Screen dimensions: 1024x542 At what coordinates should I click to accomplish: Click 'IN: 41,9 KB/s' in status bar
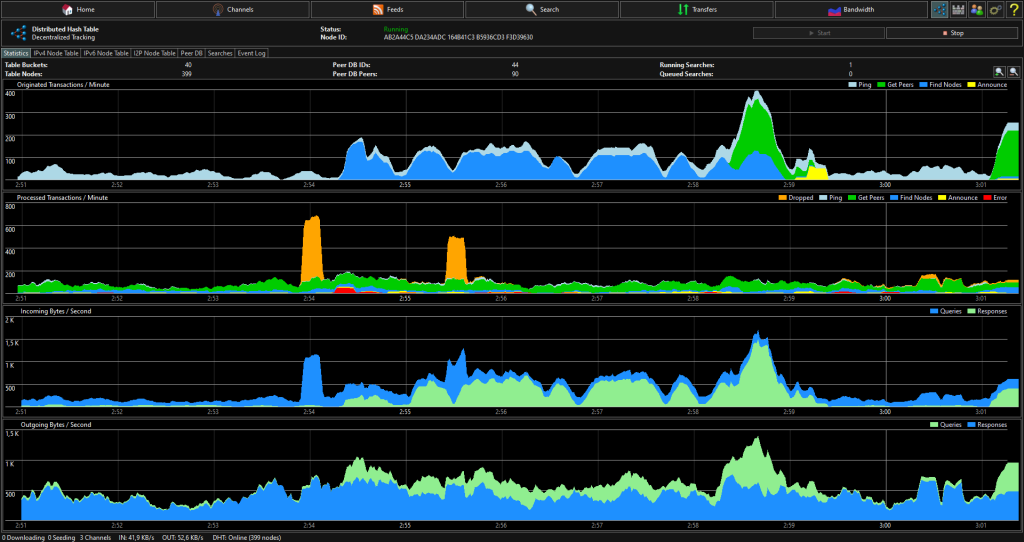coord(136,537)
